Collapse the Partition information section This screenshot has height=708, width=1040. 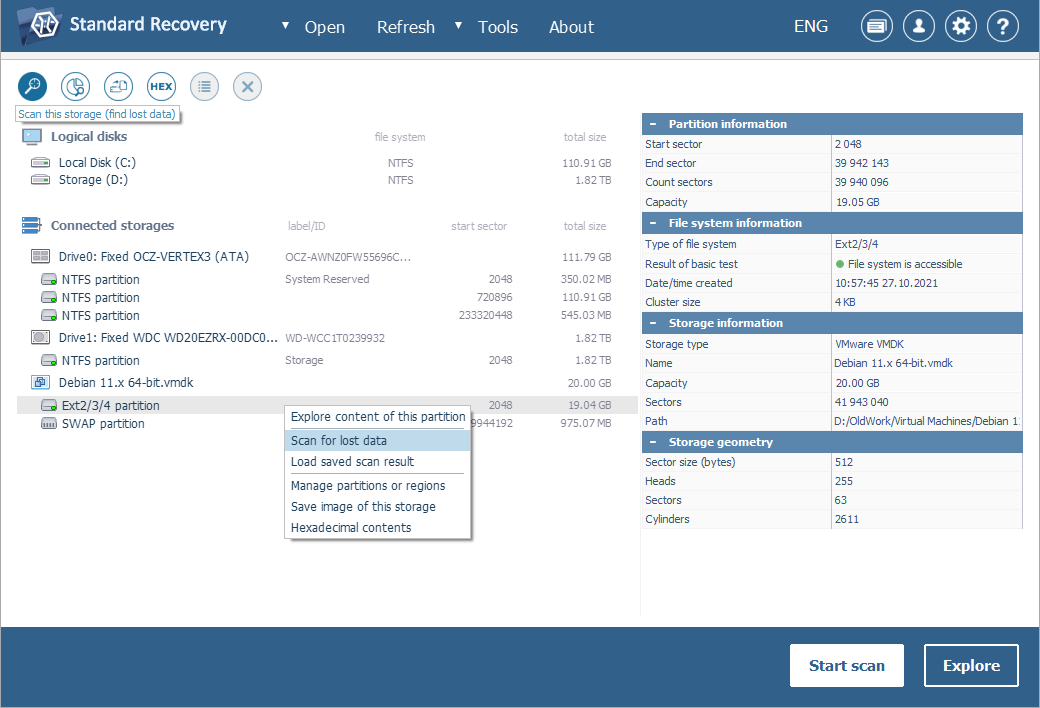(x=653, y=124)
